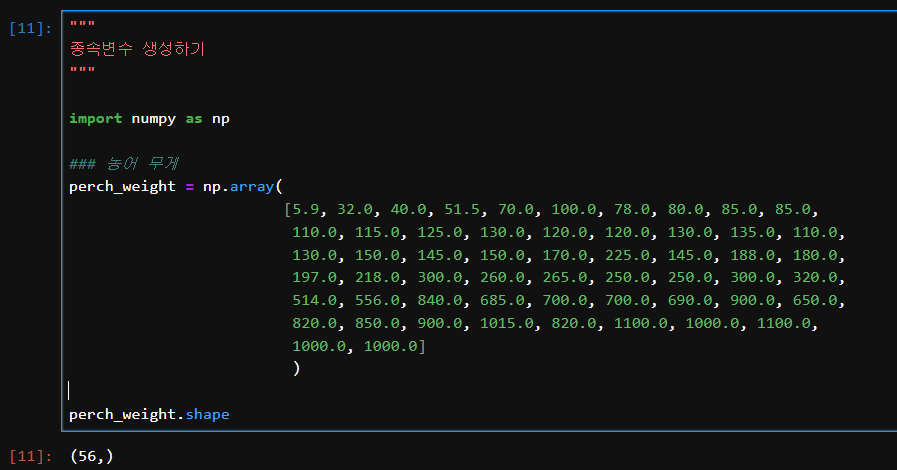
Task: Click the word numpy in the import line
Action: click(153, 119)
